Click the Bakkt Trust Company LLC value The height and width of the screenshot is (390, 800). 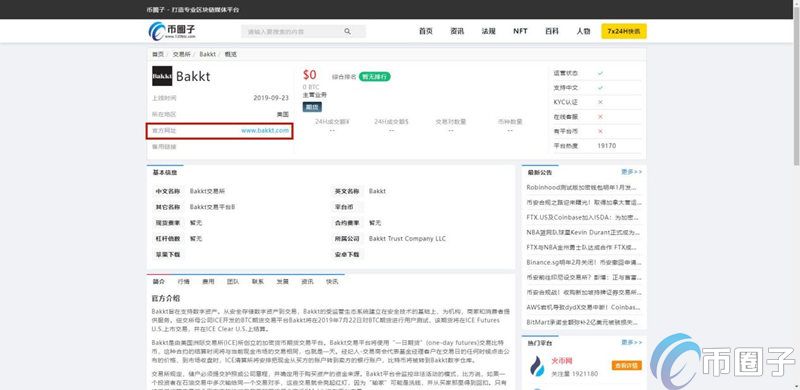(407, 238)
